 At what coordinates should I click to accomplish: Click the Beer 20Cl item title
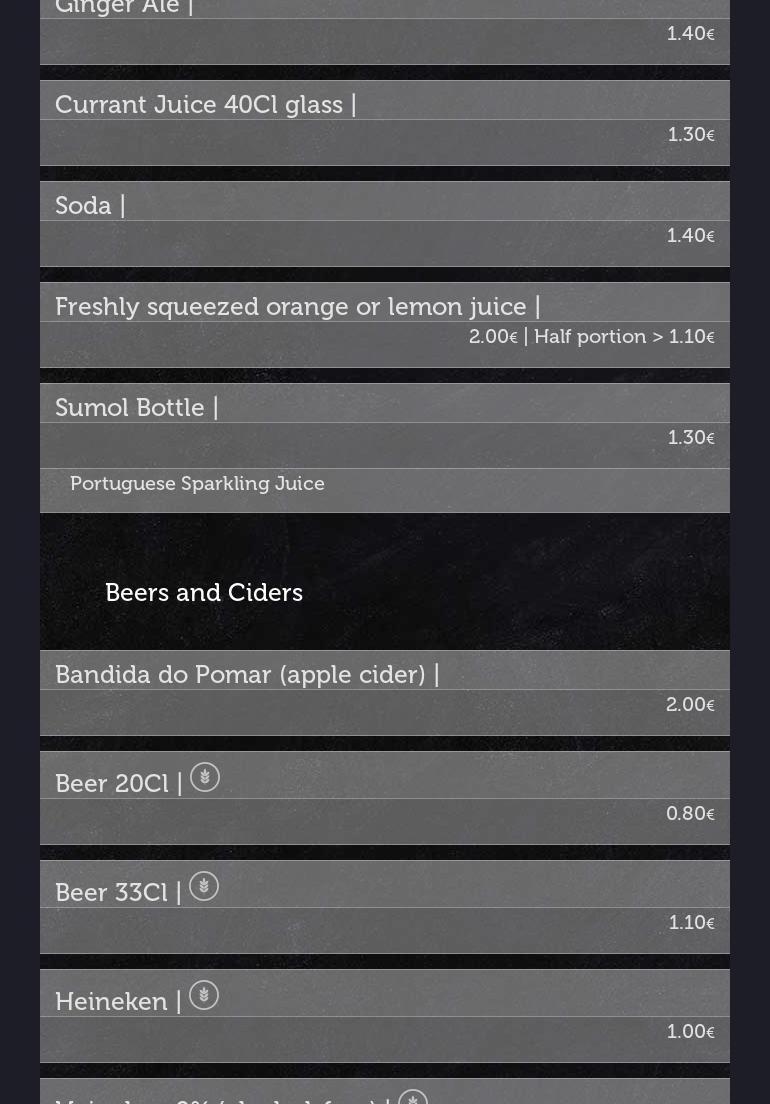(x=112, y=784)
